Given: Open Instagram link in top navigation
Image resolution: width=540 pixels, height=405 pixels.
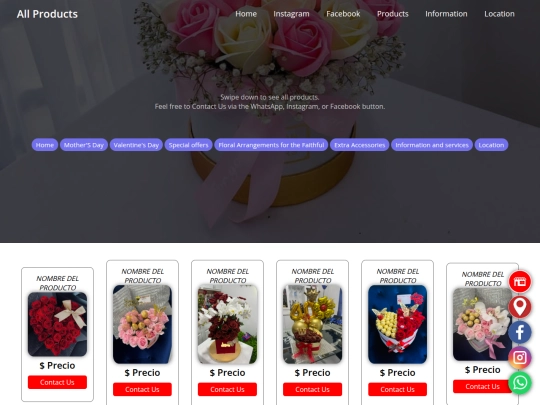Looking at the screenshot, I should coord(291,14).
